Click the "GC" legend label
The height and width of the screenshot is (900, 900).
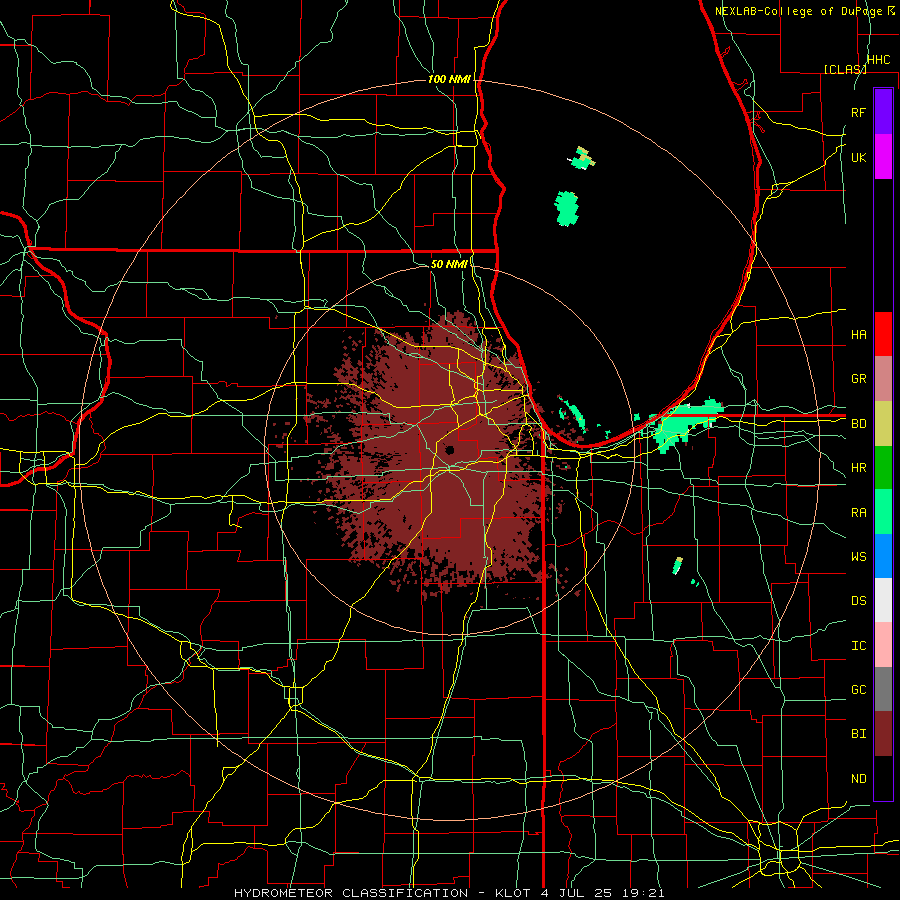859,690
